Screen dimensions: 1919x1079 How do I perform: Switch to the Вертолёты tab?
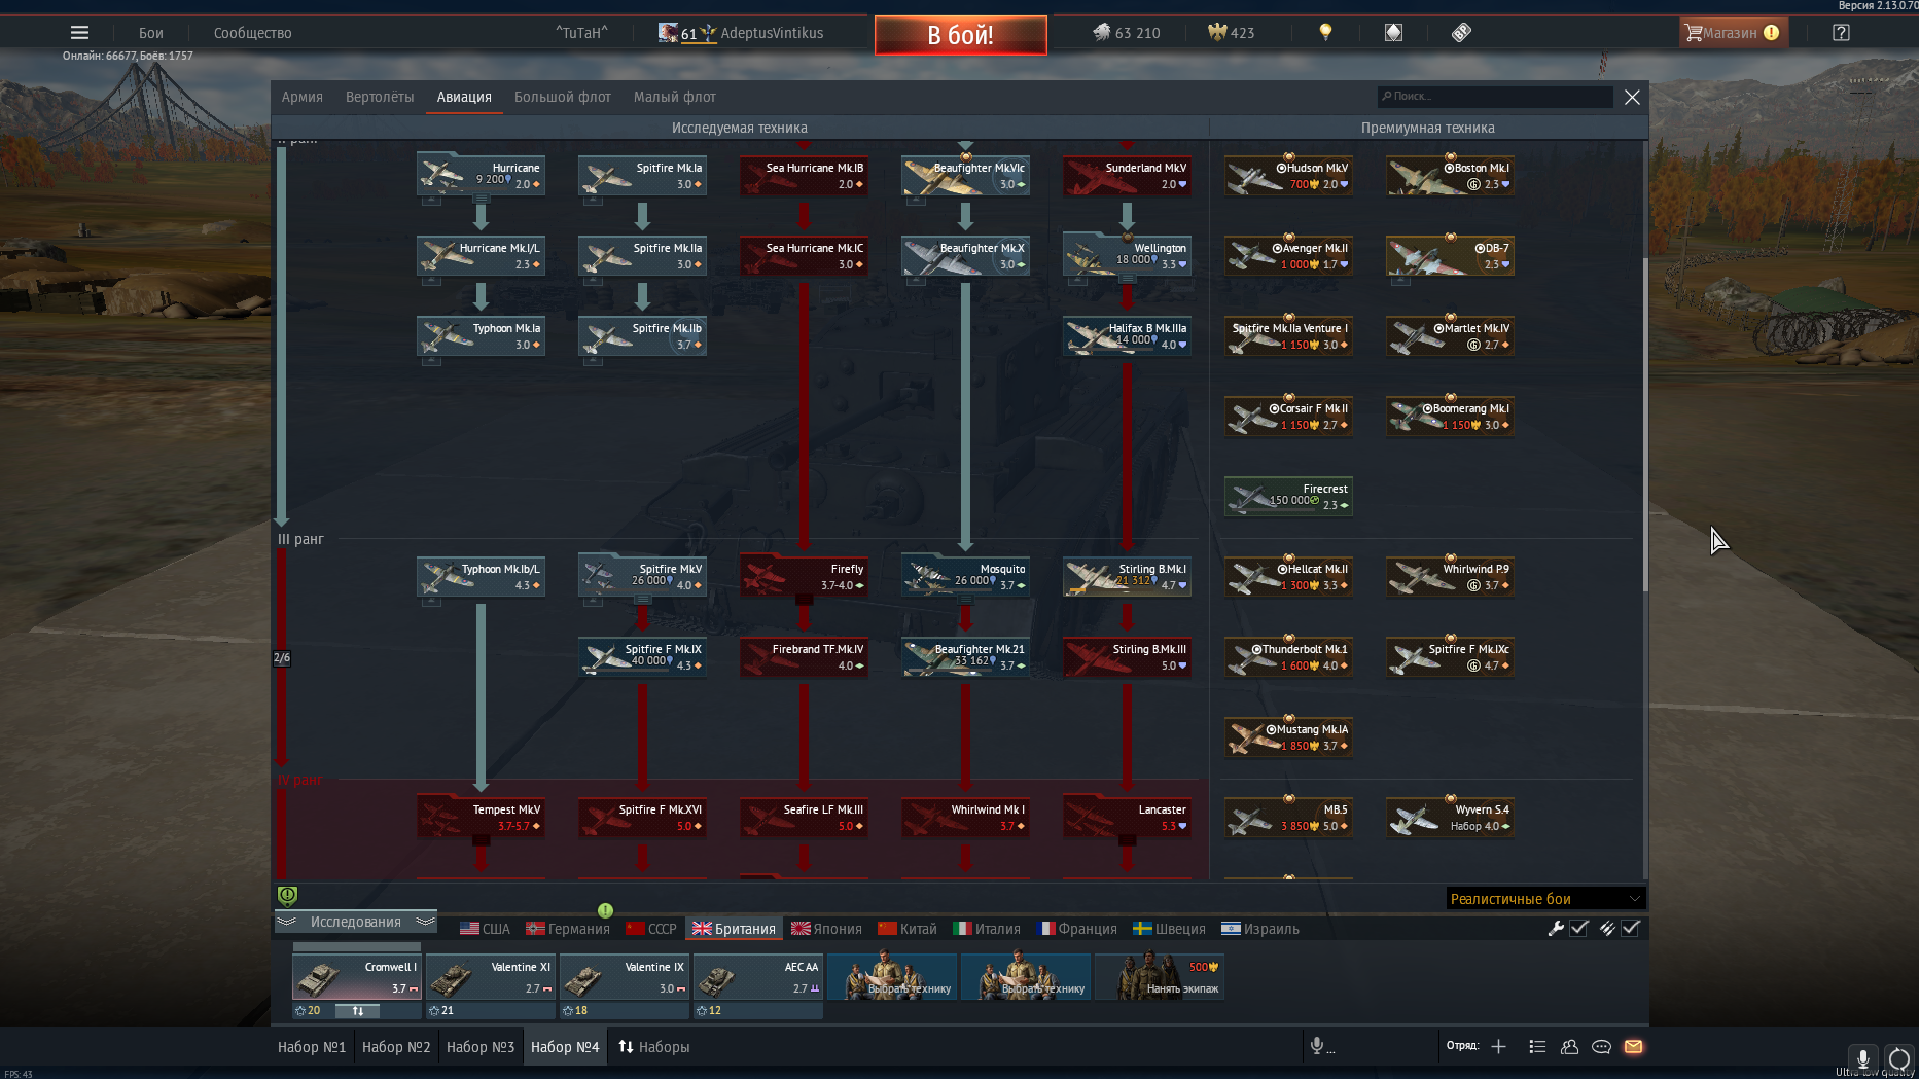click(x=380, y=97)
